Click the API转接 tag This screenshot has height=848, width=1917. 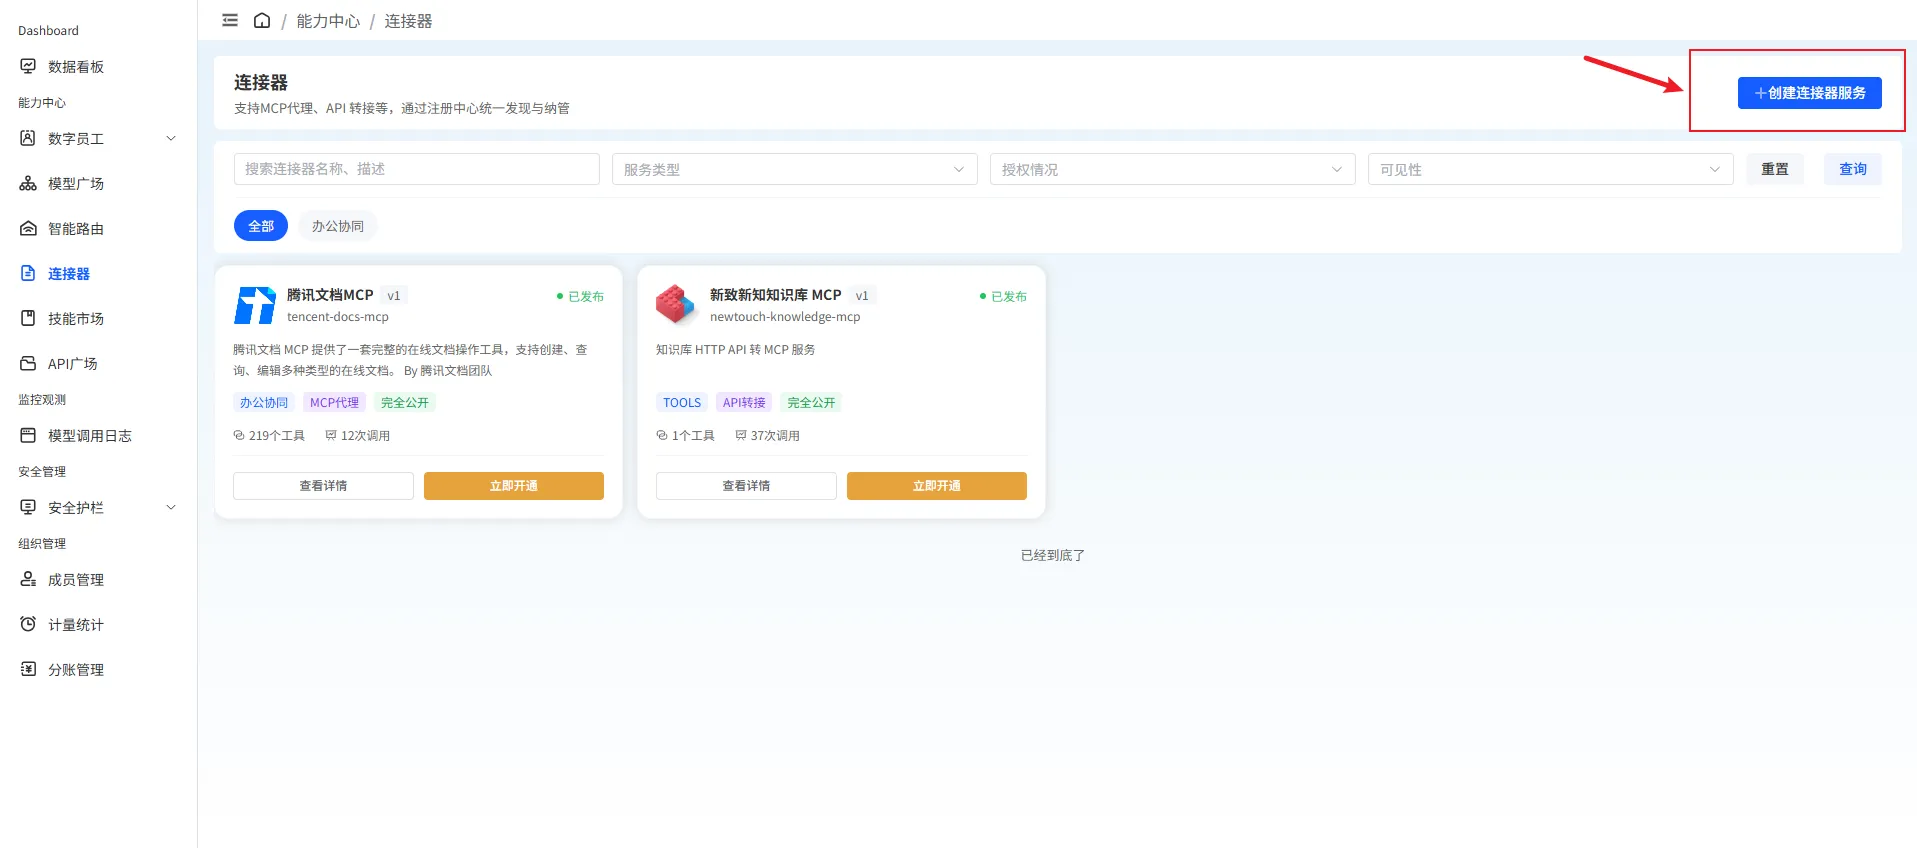coord(744,402)
